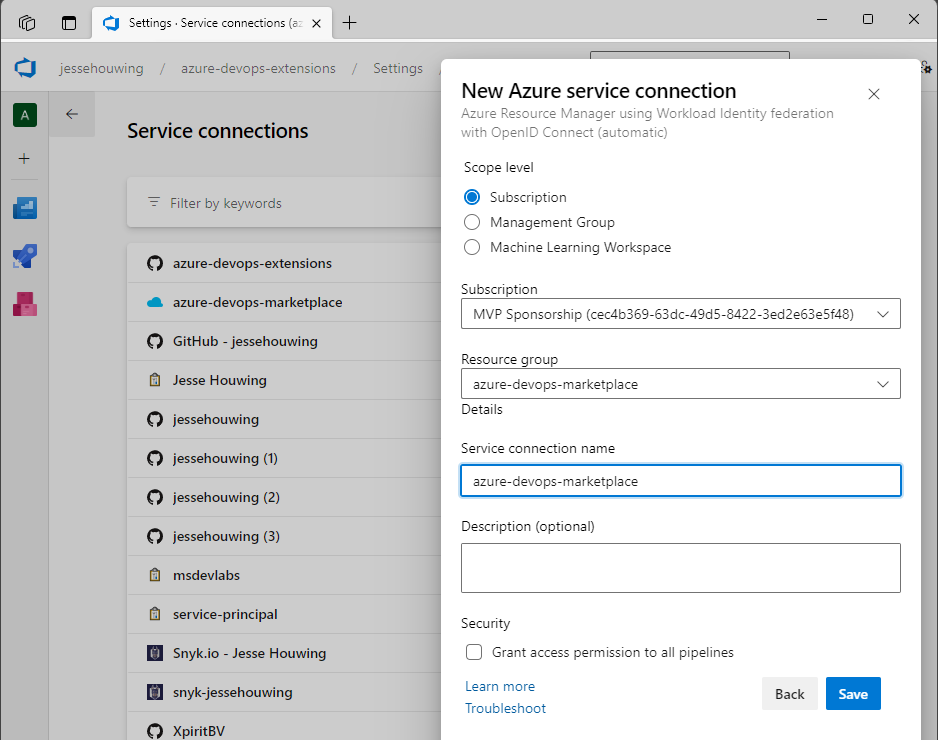
Task: Click the plus icon to add new item
Action: click(25, 158)
